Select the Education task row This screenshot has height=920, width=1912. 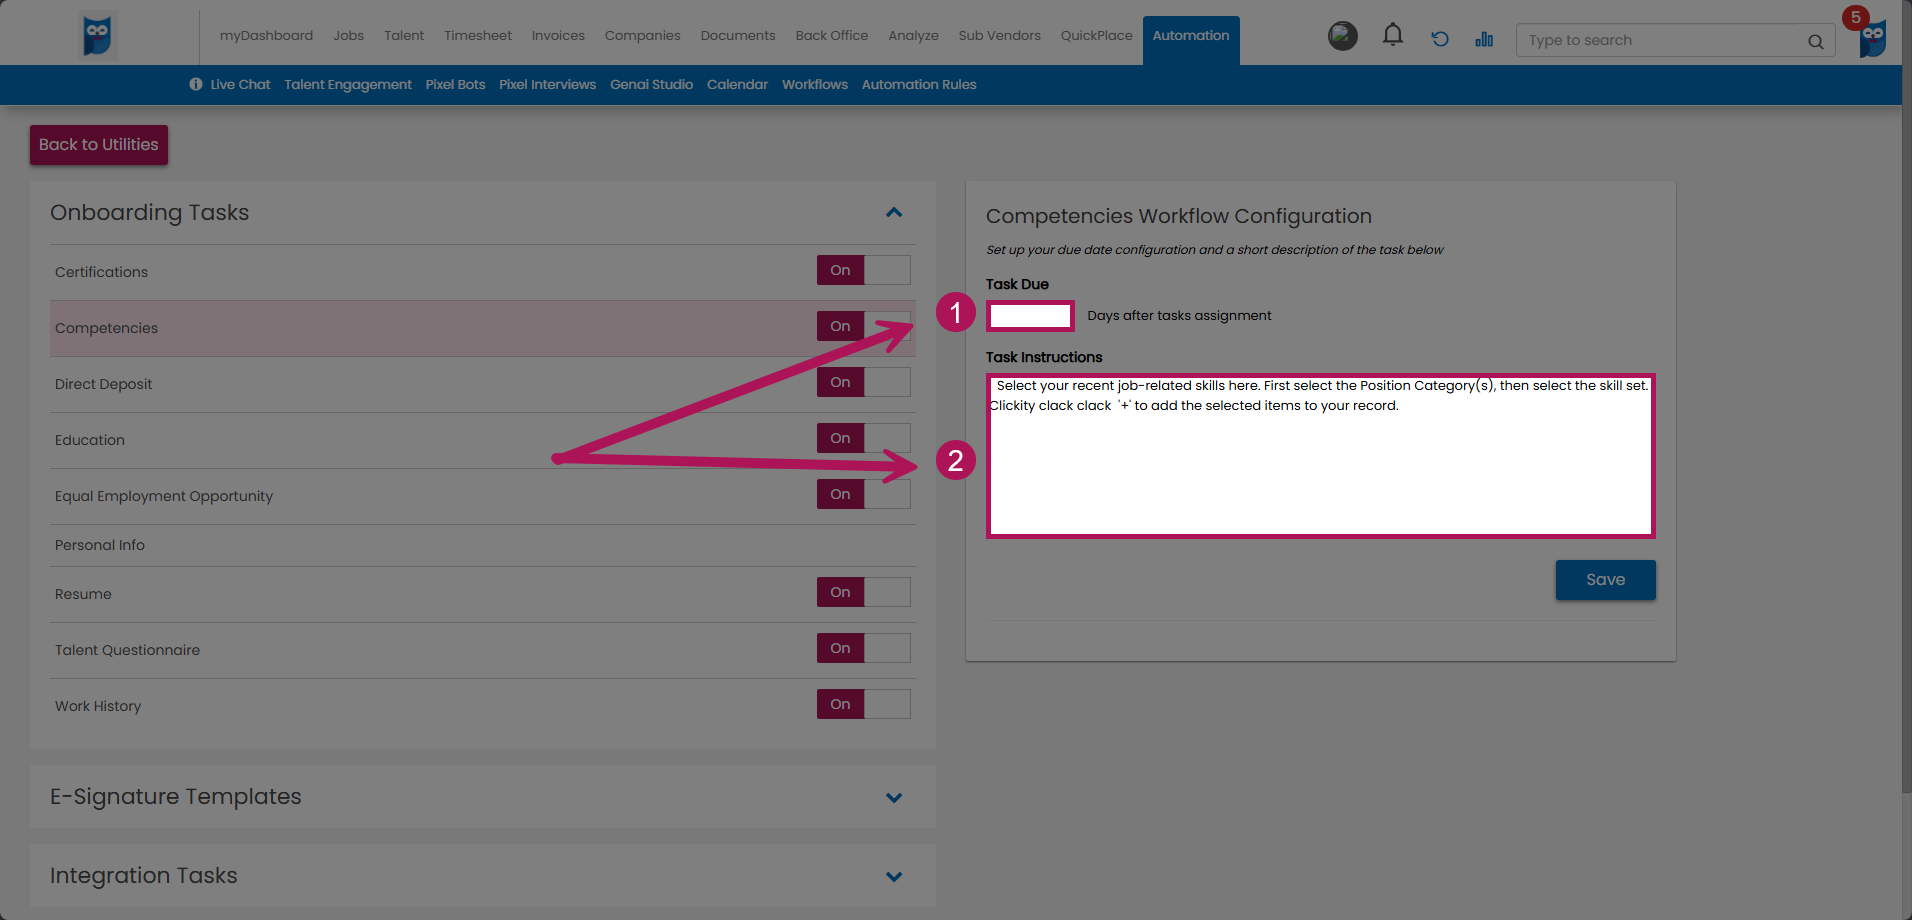482,440
